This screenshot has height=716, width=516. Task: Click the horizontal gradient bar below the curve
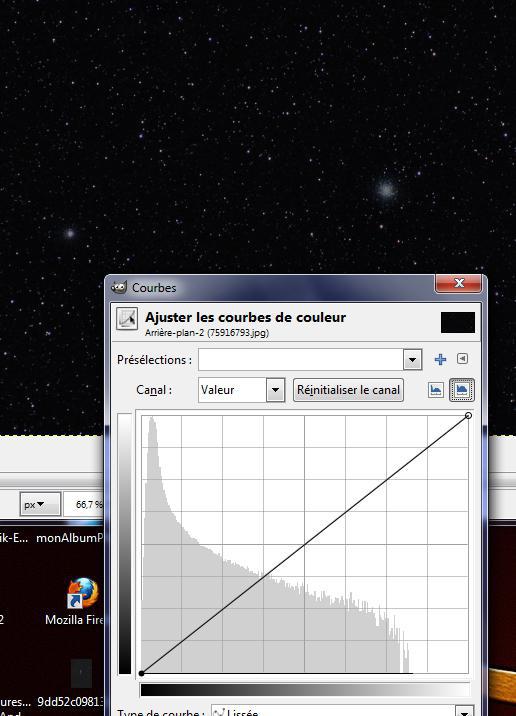[305, 690]
